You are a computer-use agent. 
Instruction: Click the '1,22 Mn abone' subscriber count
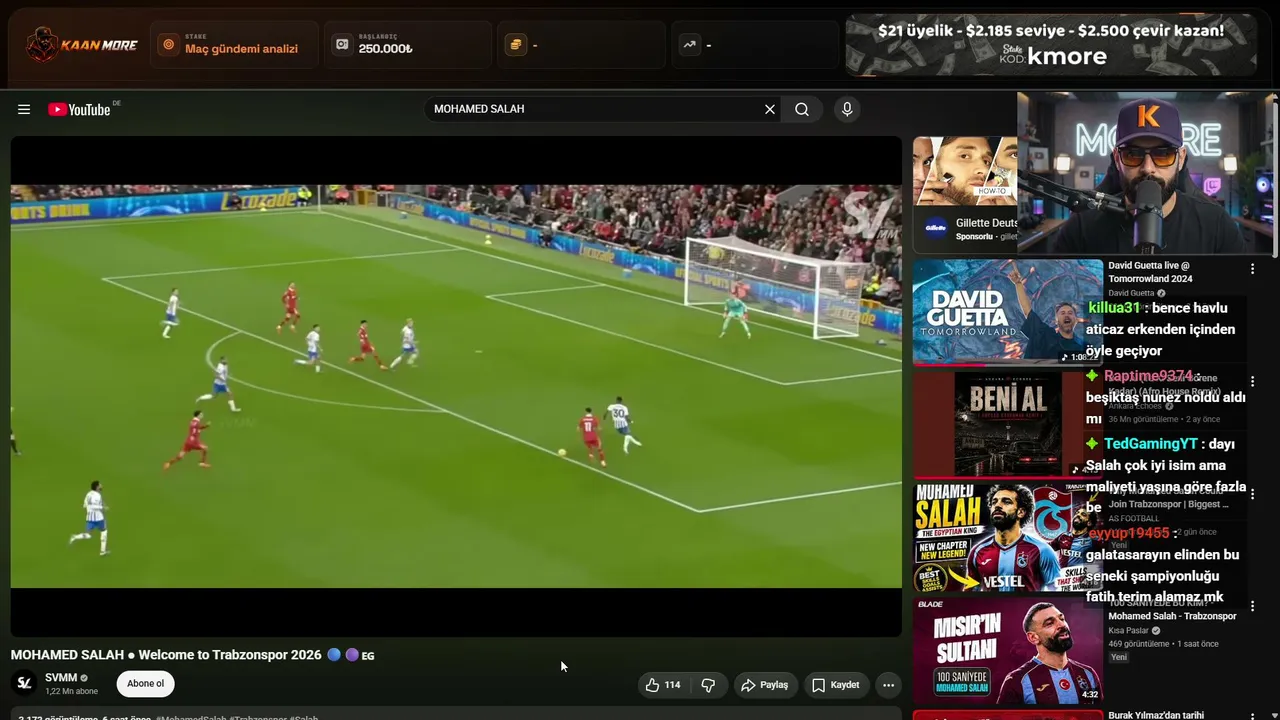[x=71, y=691]
